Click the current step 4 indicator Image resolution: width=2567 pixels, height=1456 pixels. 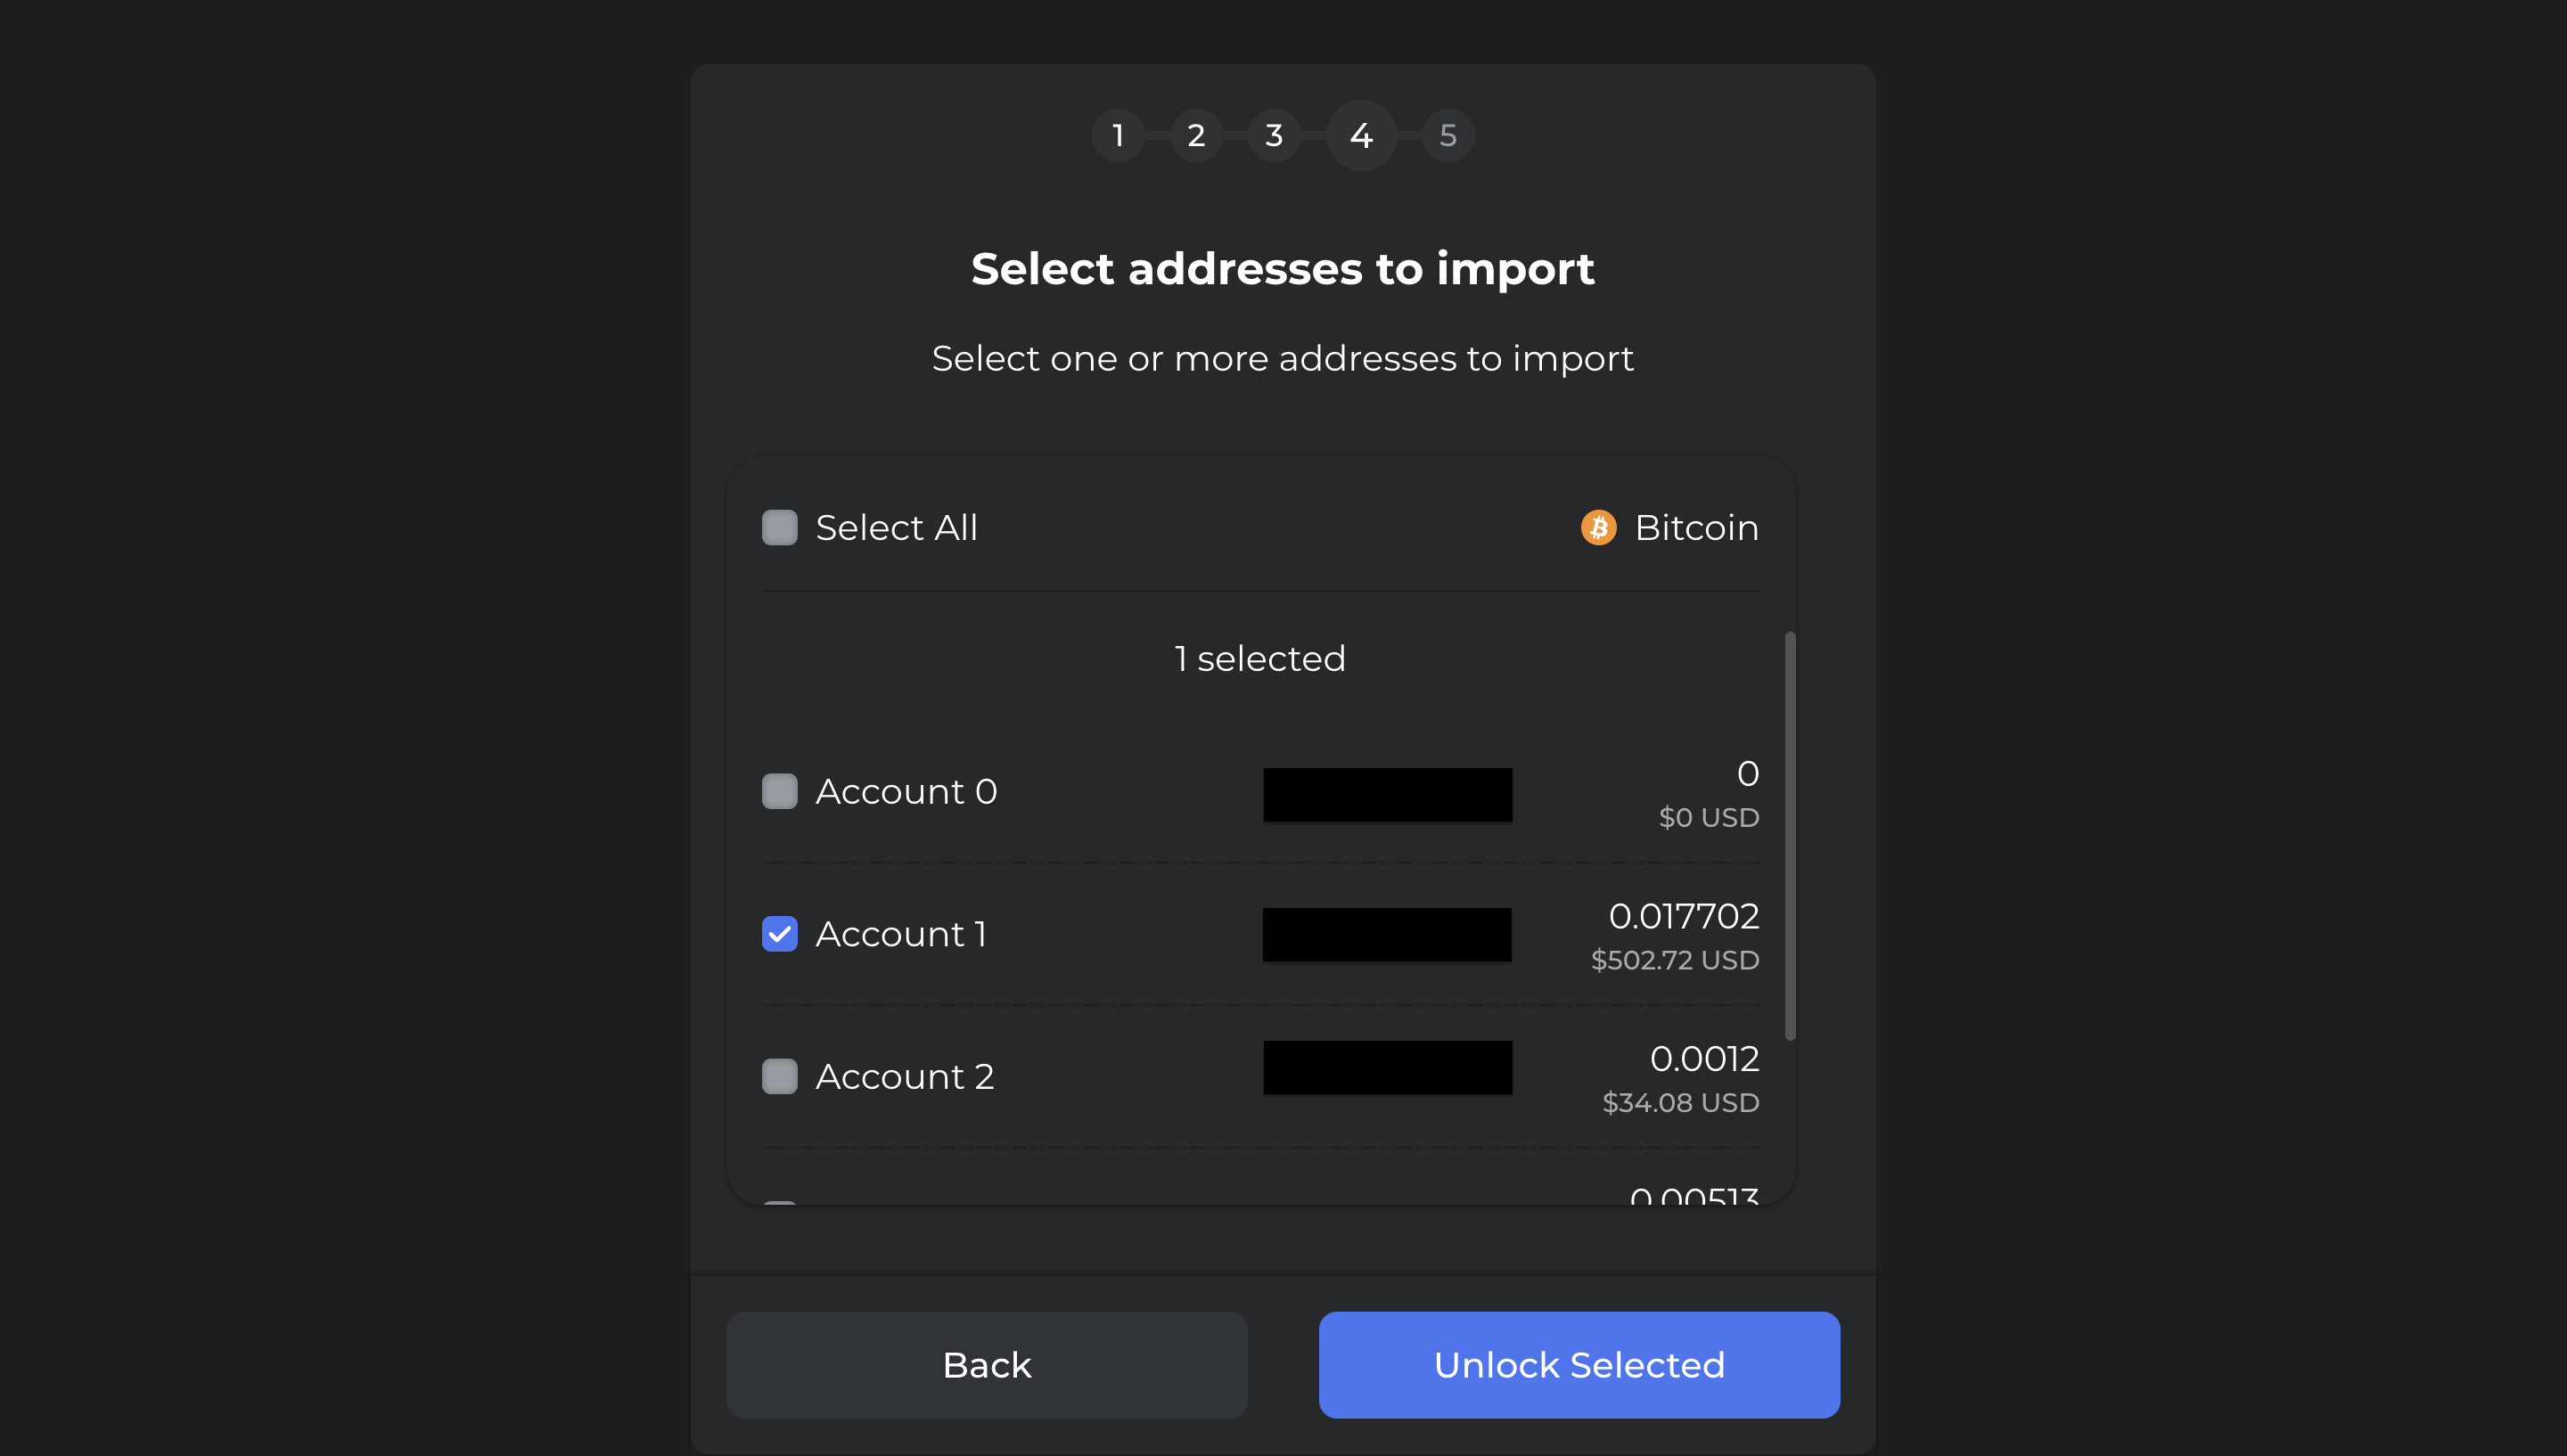click(1361, 135)
